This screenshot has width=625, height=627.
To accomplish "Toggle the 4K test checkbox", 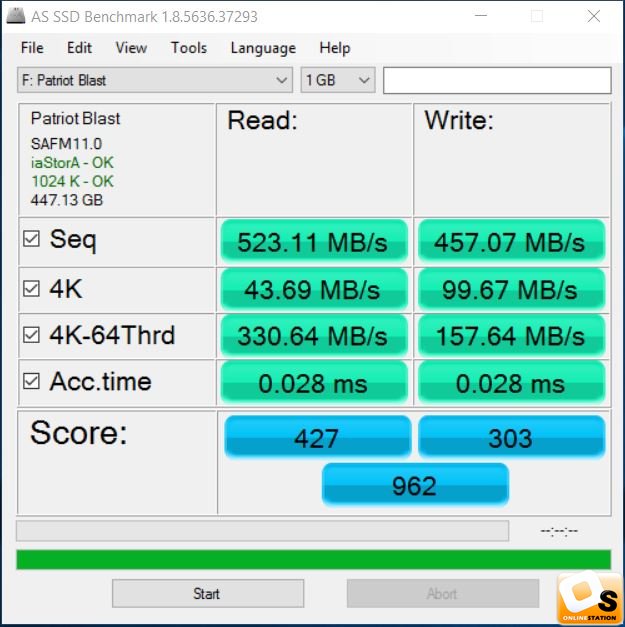I will tap(31, 288).
